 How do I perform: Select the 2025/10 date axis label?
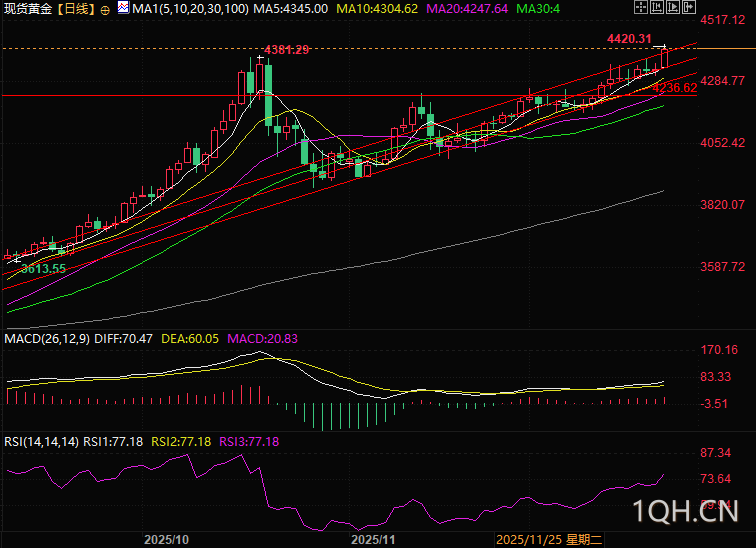(166, 539)
